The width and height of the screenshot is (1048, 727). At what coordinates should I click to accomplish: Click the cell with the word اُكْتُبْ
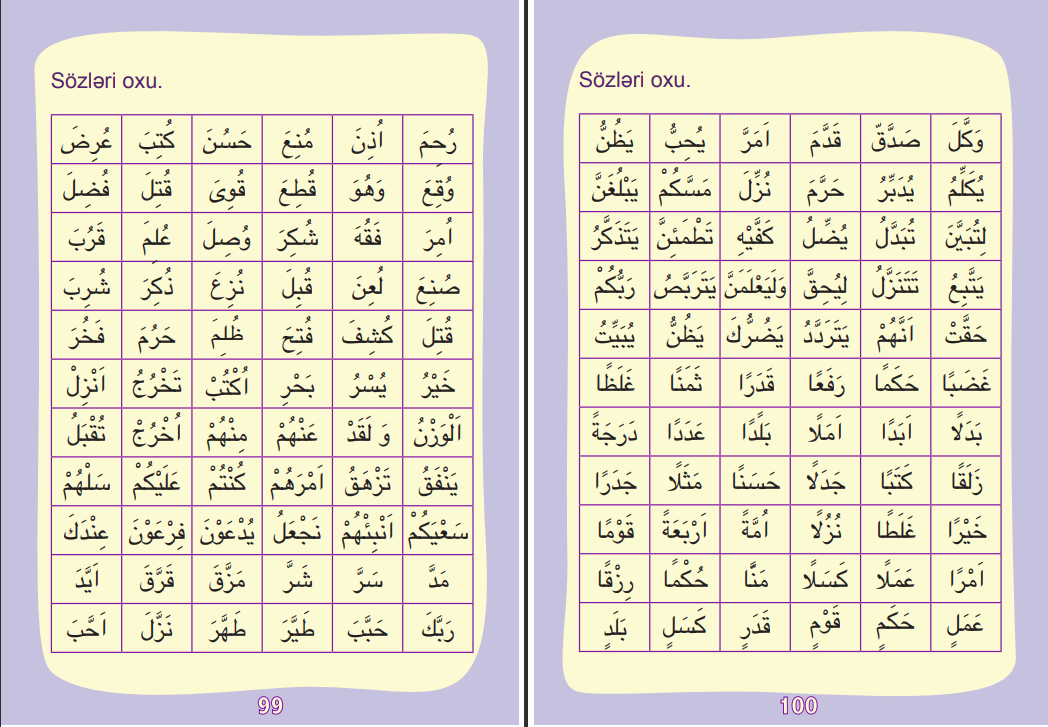click(226, 385)
